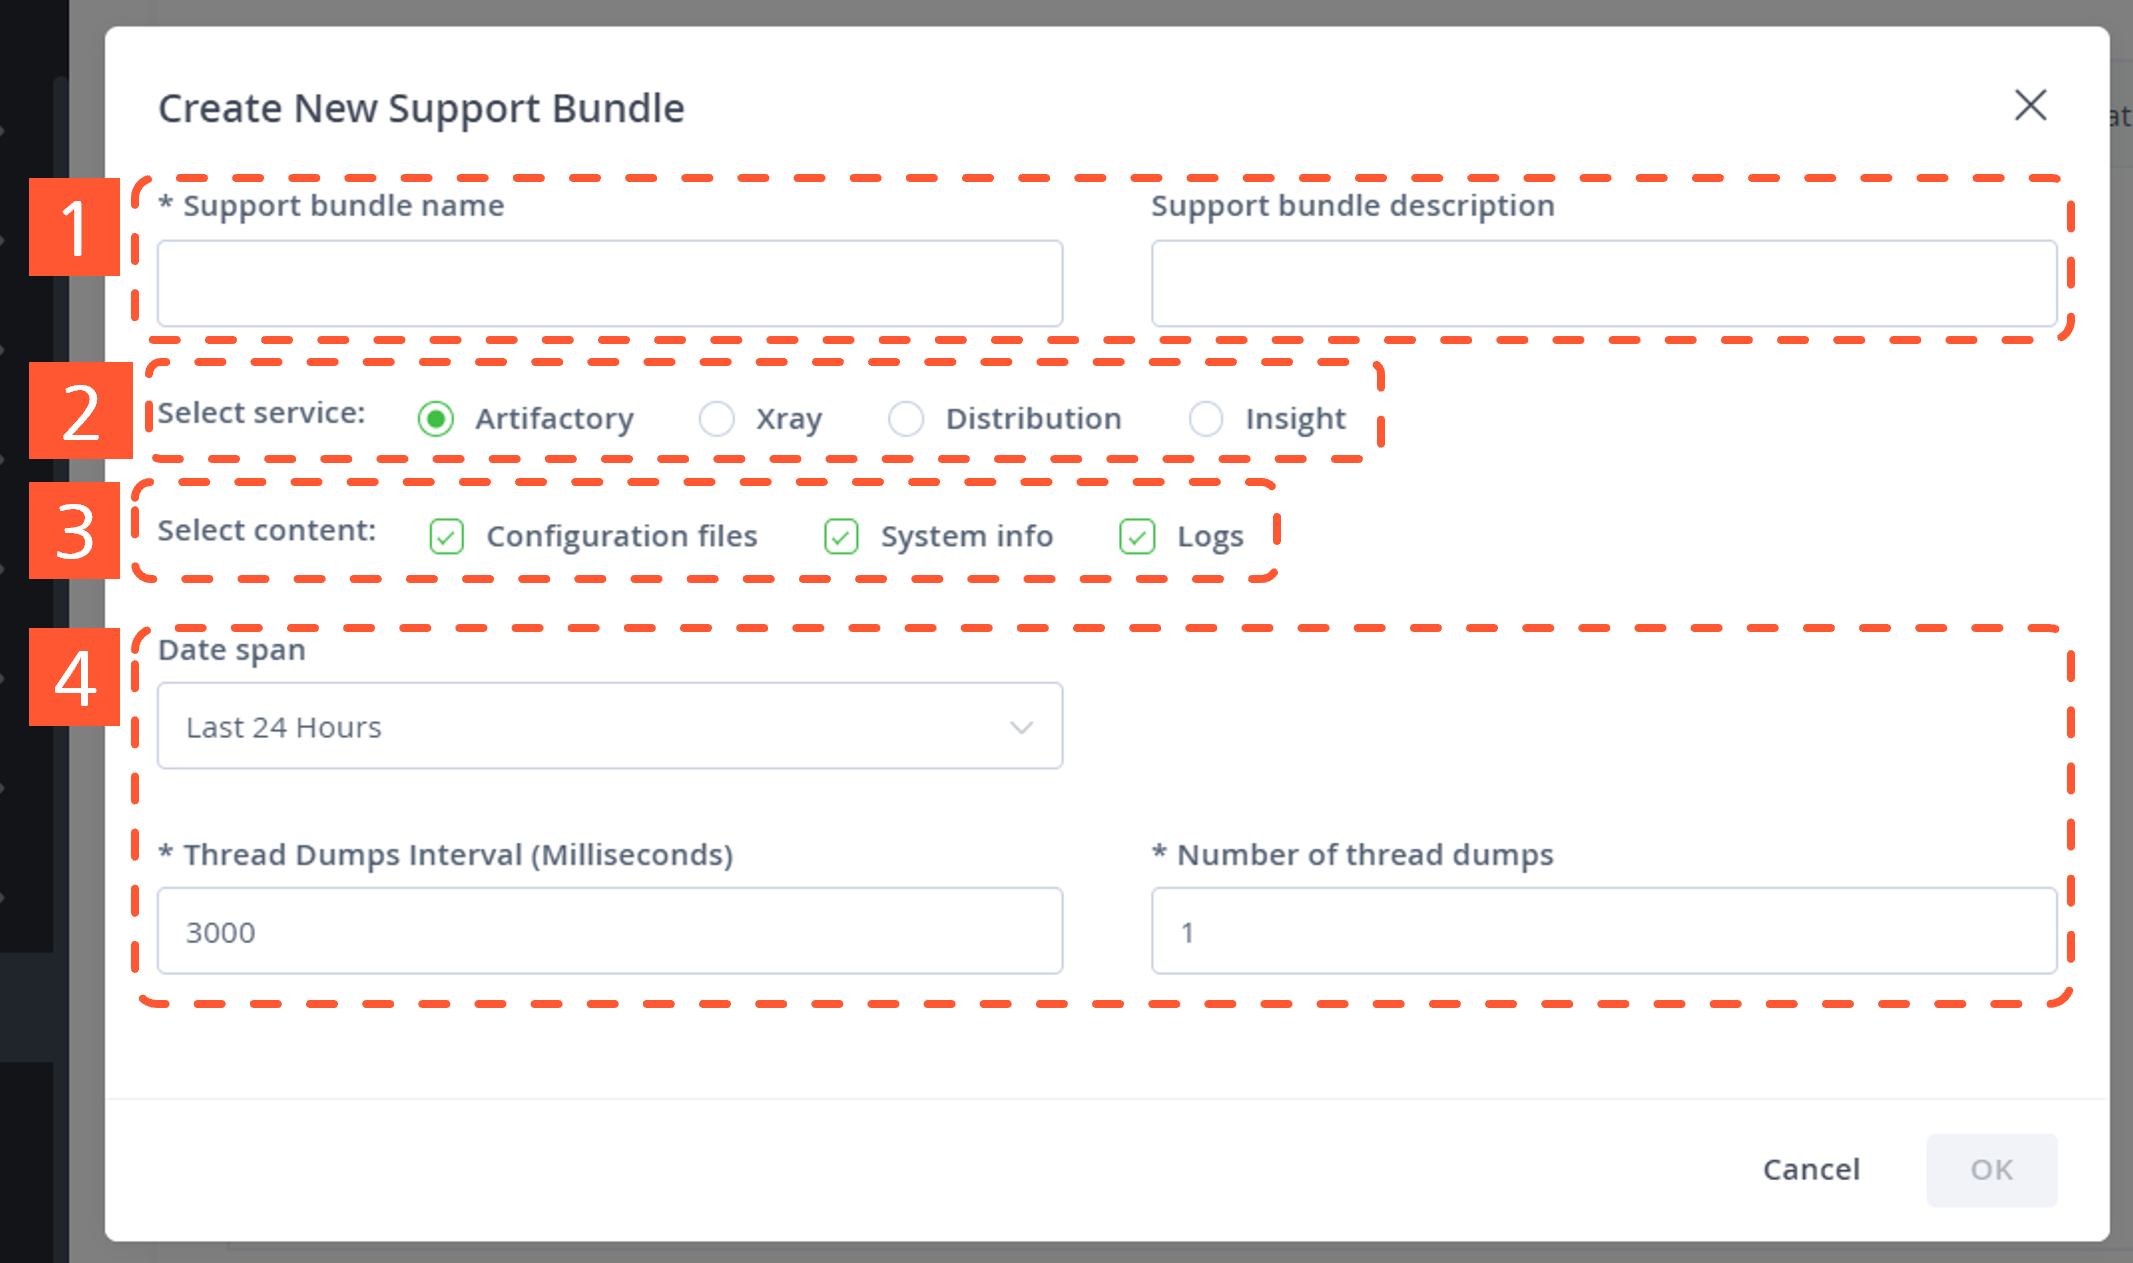Choose Insight as the service
The width and height of the screenshot is (2133, 1263).
click(1205, 418)
